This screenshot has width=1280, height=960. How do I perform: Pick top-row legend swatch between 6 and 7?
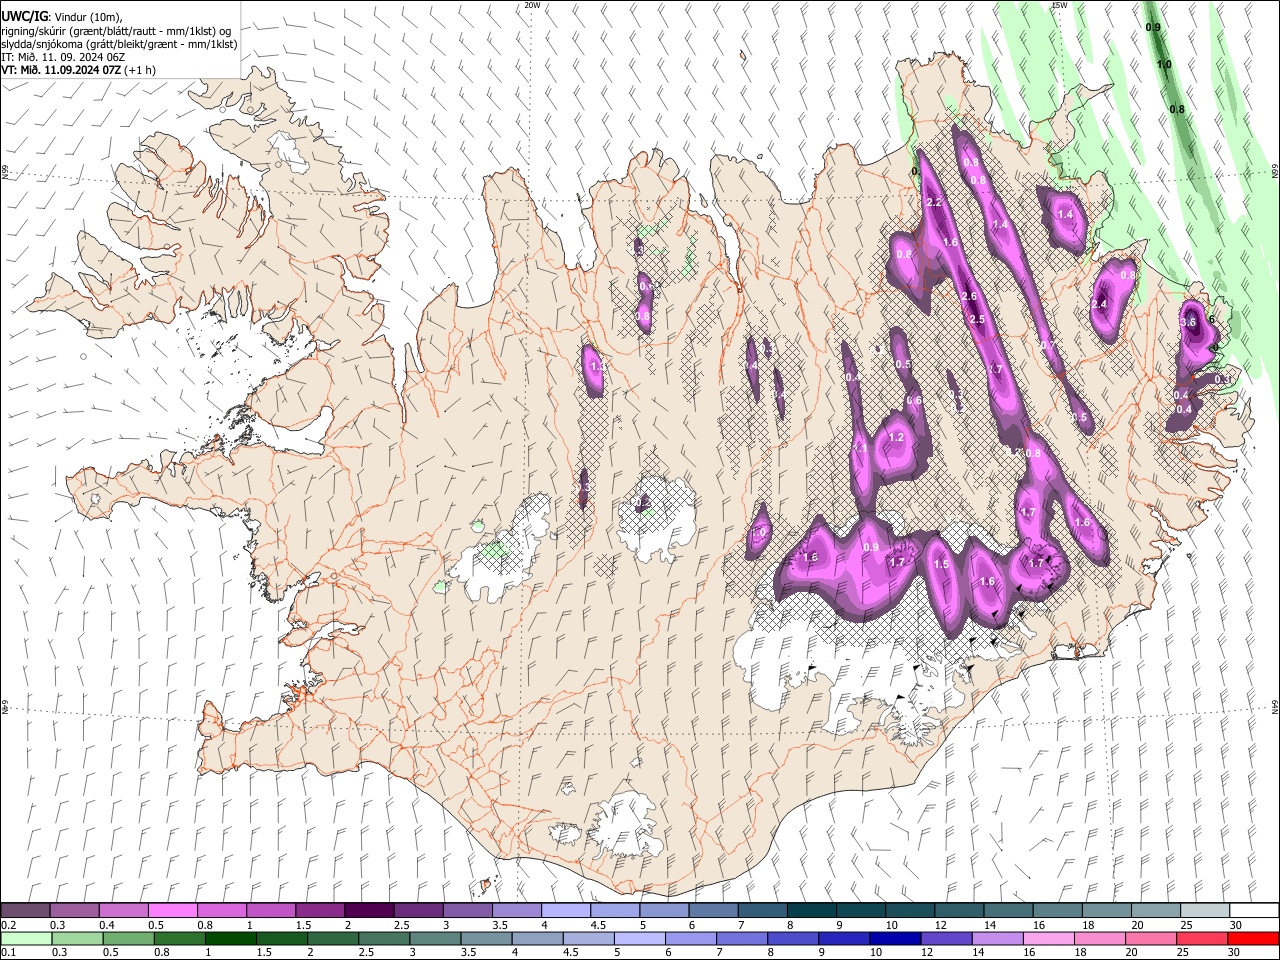(713, 911)
